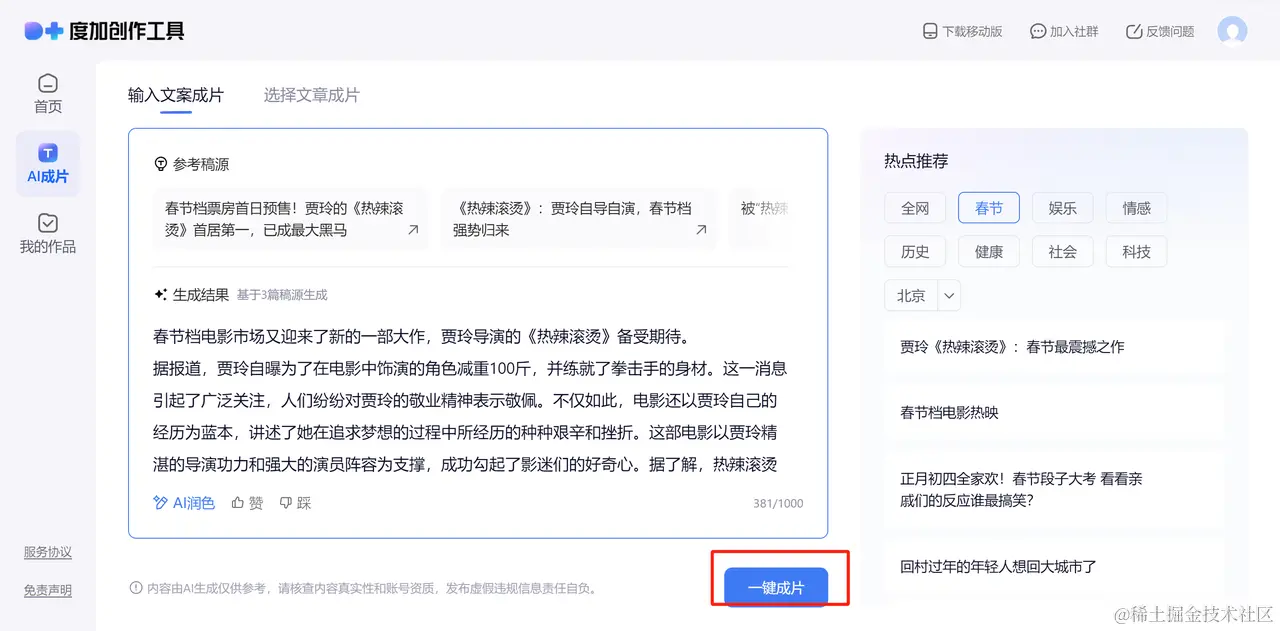1280x631 pixels.
Task: Click the AI润色 text label
Action: click(x=193, y=503)
